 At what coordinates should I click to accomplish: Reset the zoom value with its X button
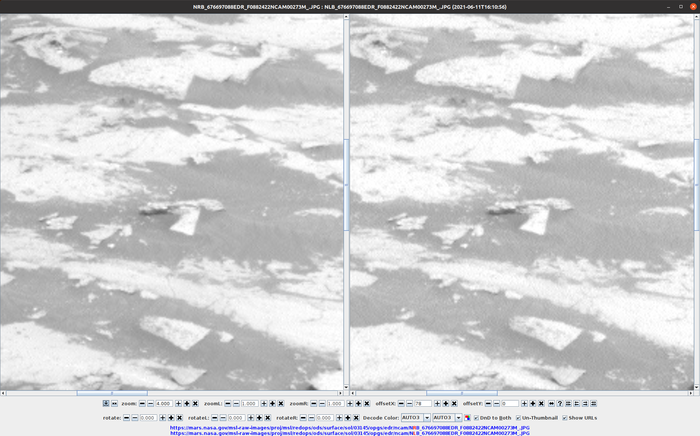coord(195,403)
